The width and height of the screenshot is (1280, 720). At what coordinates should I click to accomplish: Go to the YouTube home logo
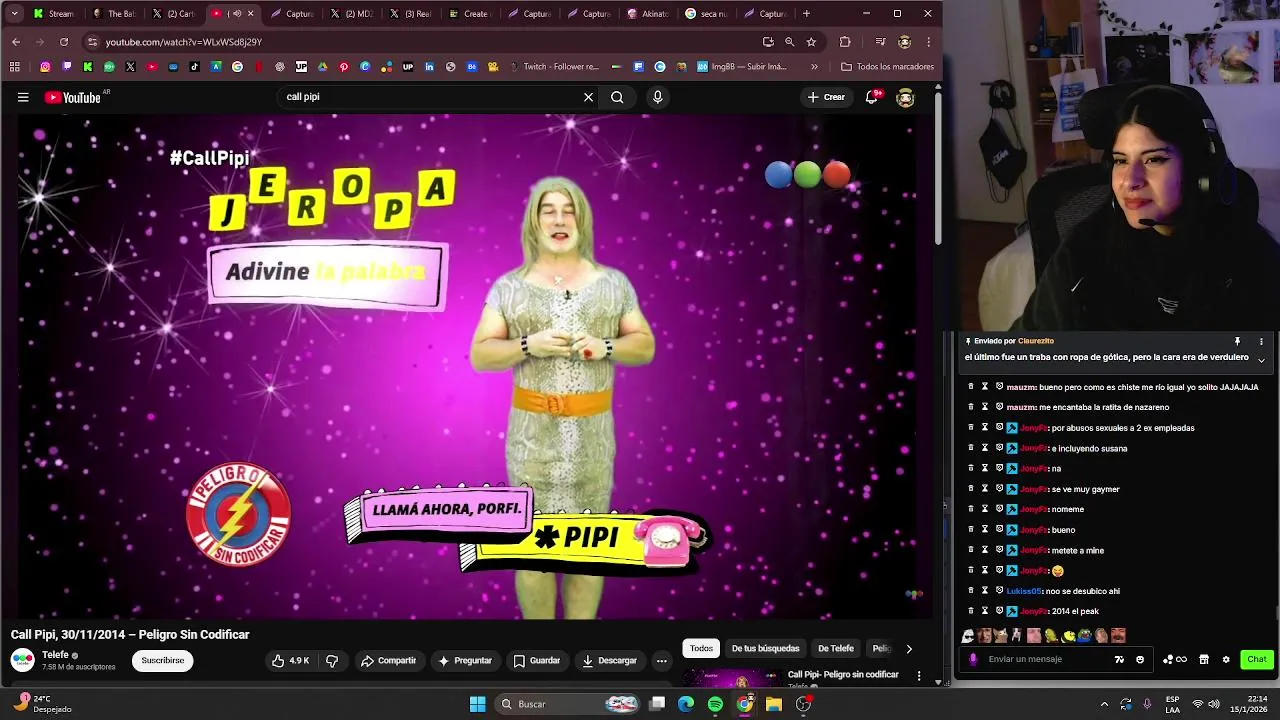tap(72, 97)
